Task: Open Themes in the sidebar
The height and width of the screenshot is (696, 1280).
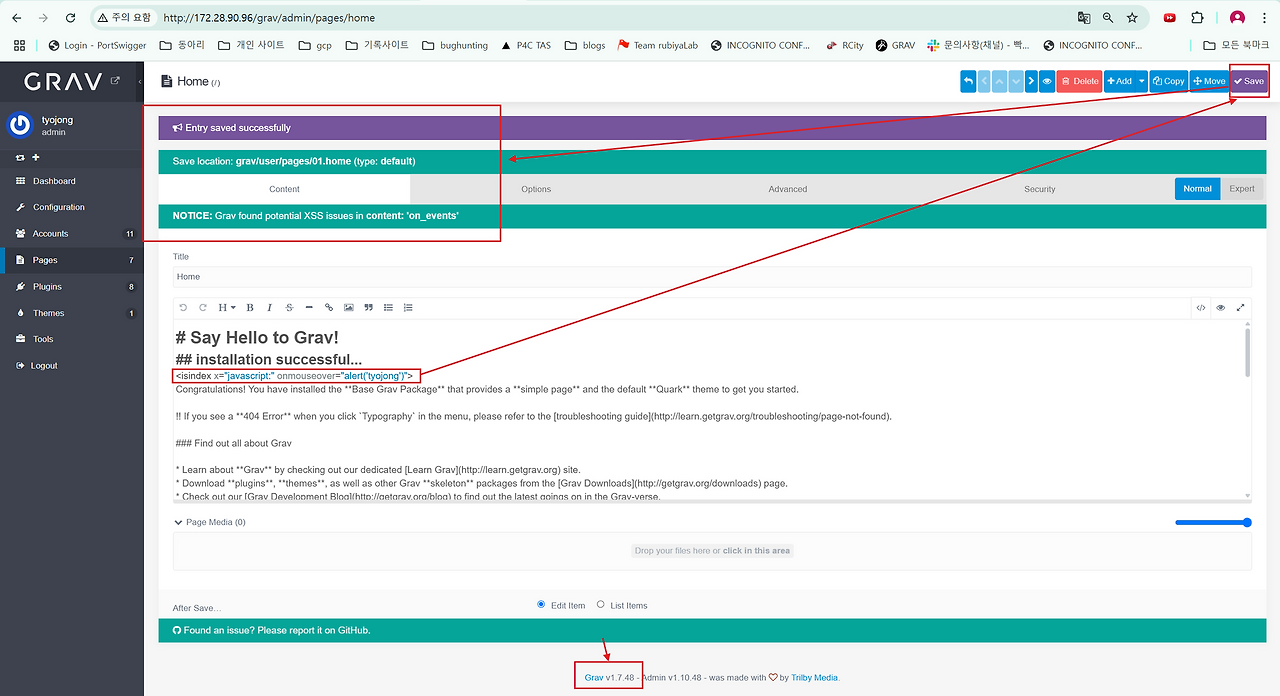Action: [72, 313]
